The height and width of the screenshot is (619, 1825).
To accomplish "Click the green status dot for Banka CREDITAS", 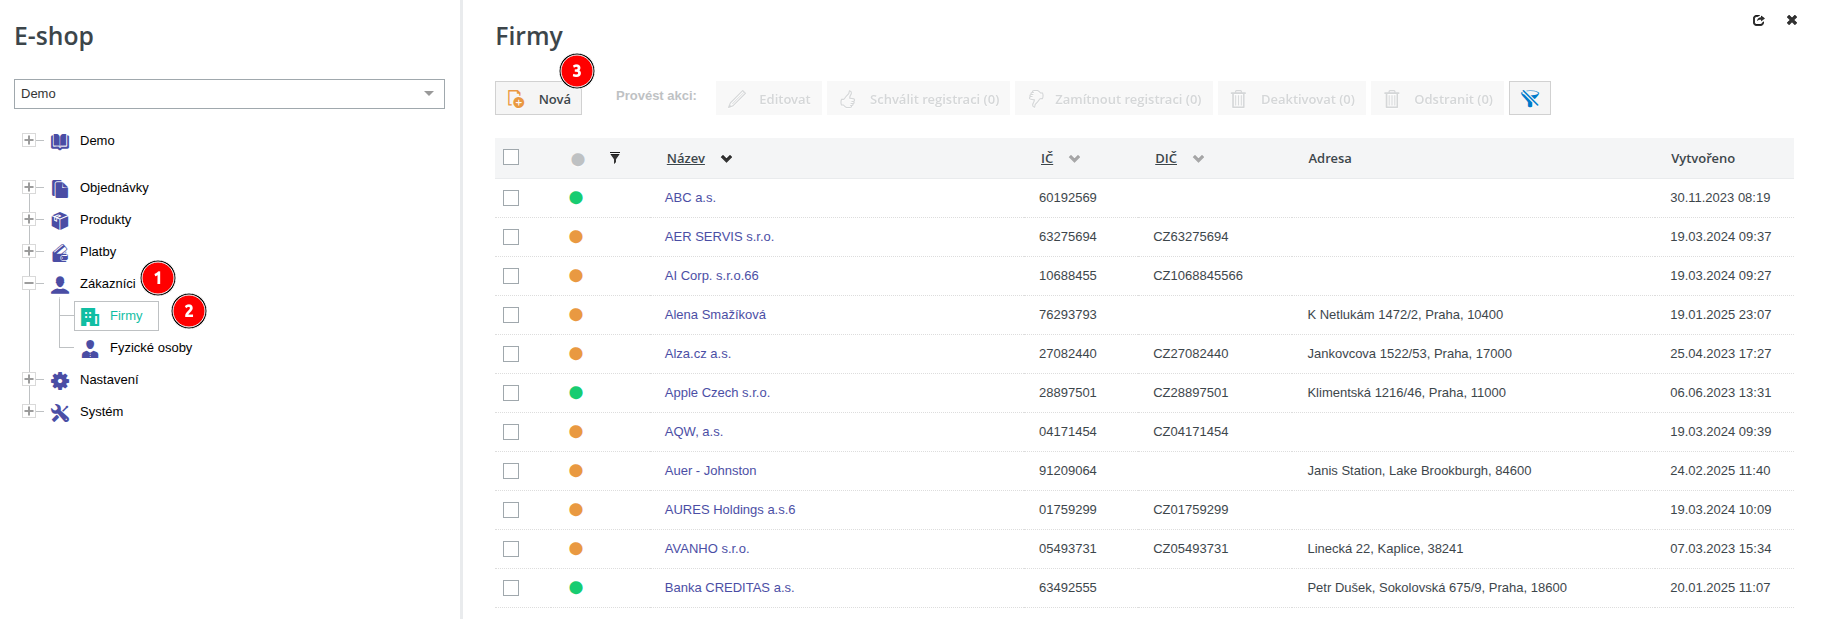I will click(x=576, y=588).
